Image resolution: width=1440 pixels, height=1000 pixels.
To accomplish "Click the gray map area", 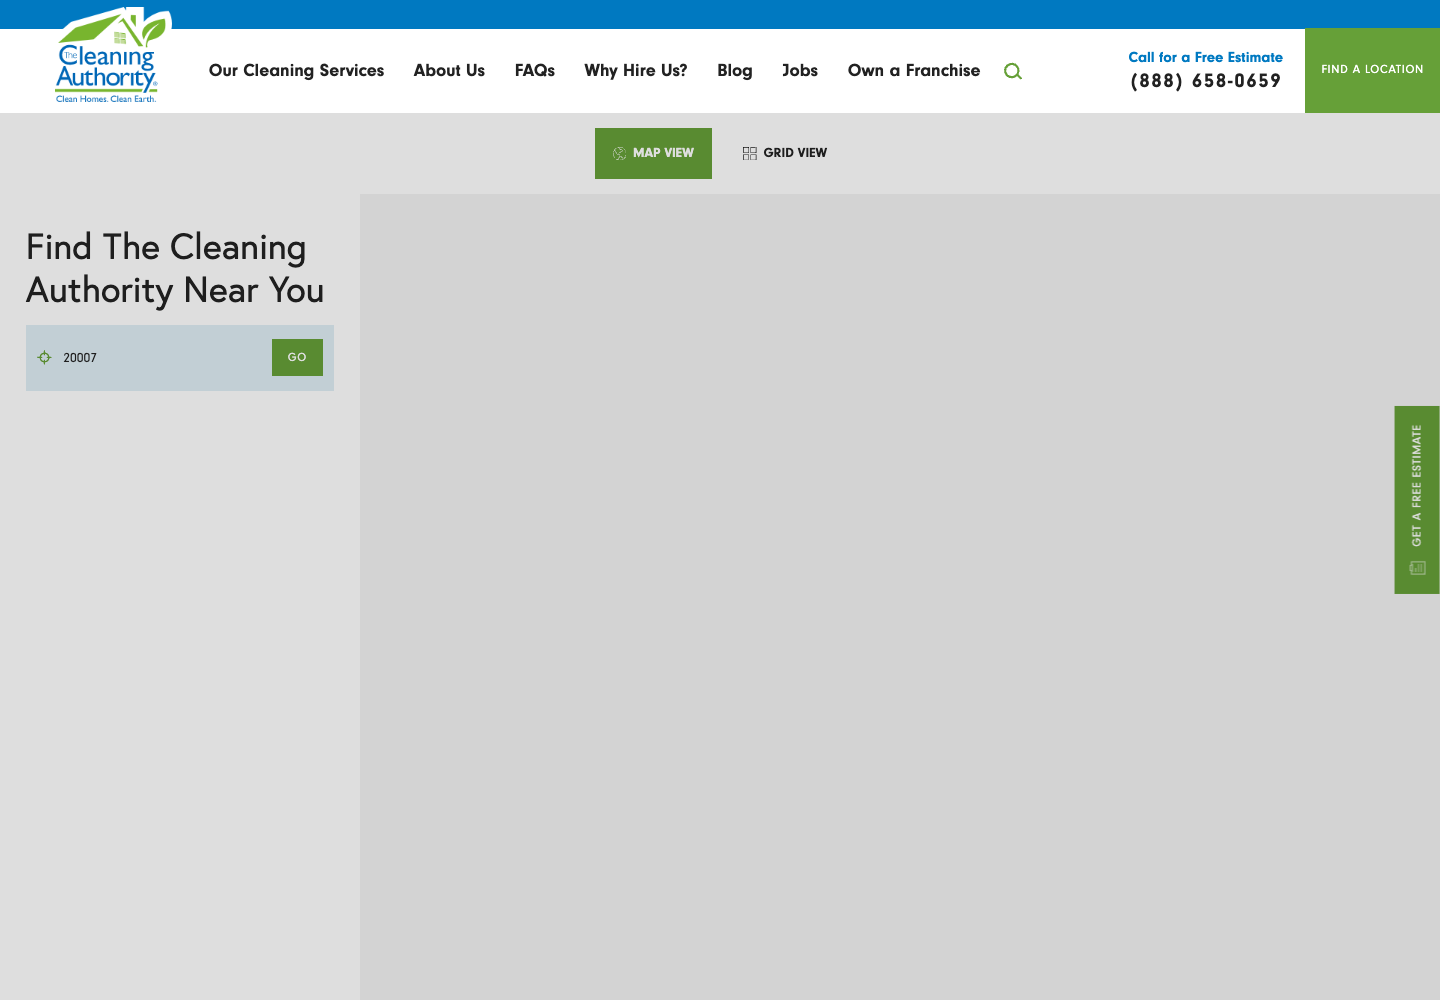I will 900,597.
